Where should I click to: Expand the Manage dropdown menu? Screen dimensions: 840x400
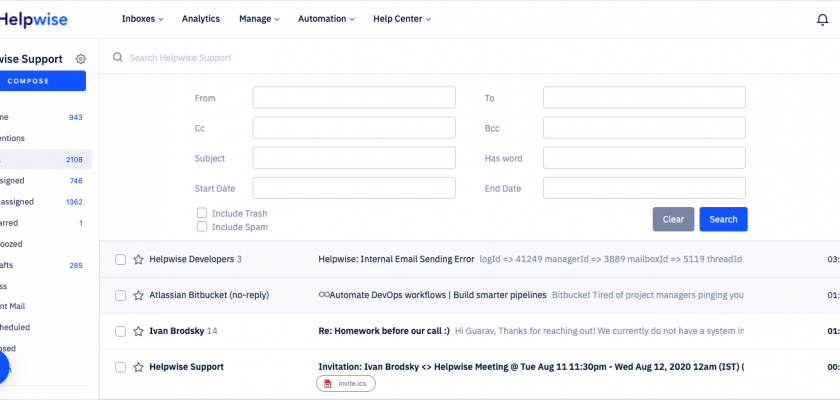[x=259, y=19]
